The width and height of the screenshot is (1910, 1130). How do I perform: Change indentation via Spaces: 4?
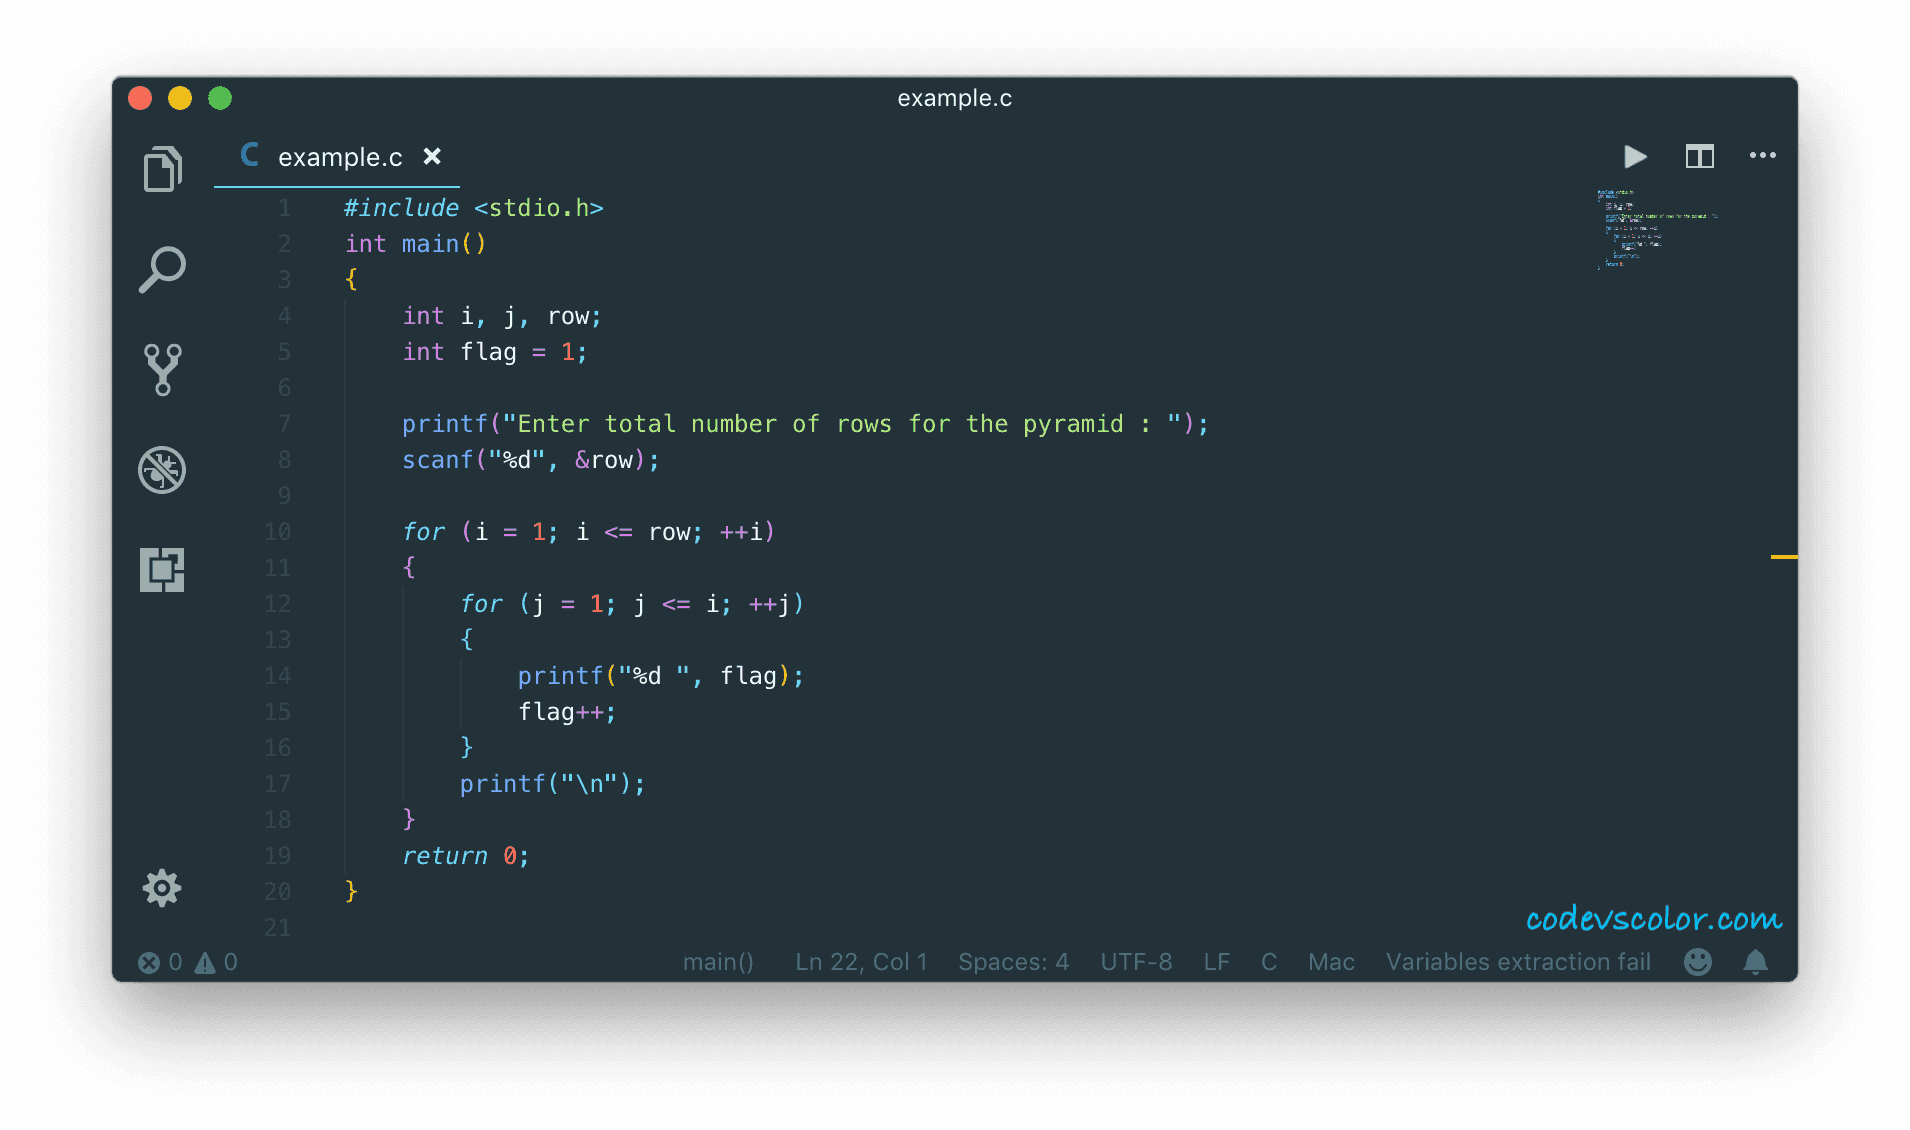point(1013,962)
